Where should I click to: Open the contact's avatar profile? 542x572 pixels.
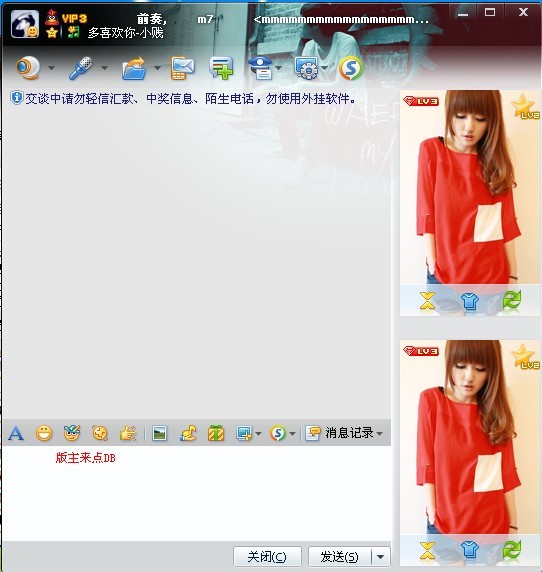(x=25, y=24)
